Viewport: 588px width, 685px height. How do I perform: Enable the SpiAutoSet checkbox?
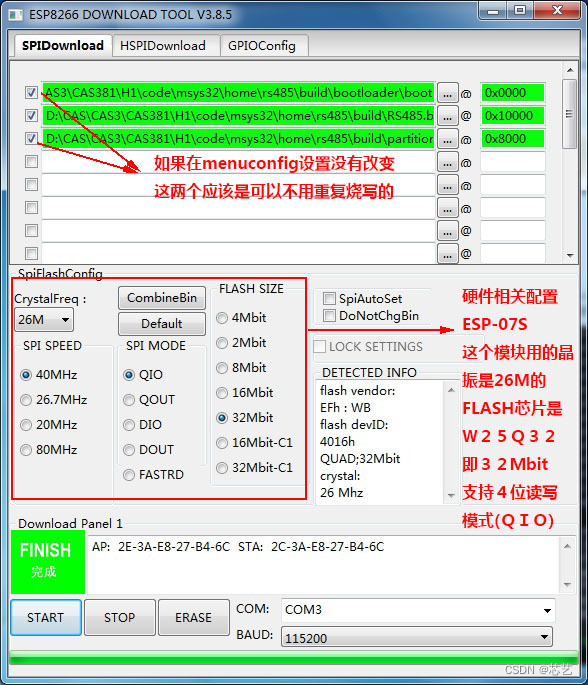click(329, 299)
